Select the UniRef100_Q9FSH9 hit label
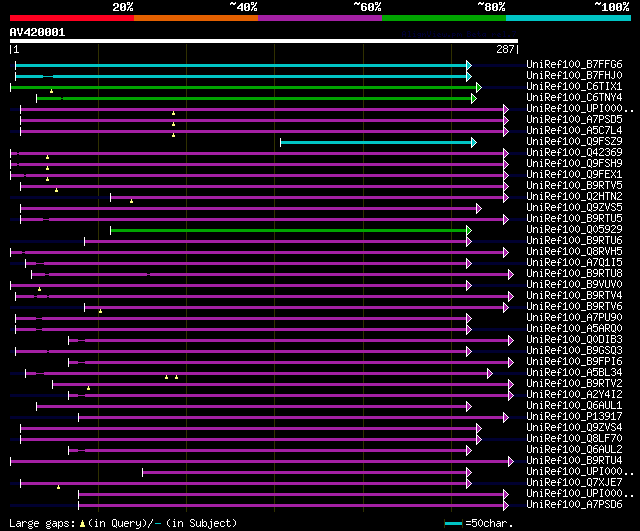The height and width of the screenshot is (531, 640). pyautogui.click(x=574, y=164)
